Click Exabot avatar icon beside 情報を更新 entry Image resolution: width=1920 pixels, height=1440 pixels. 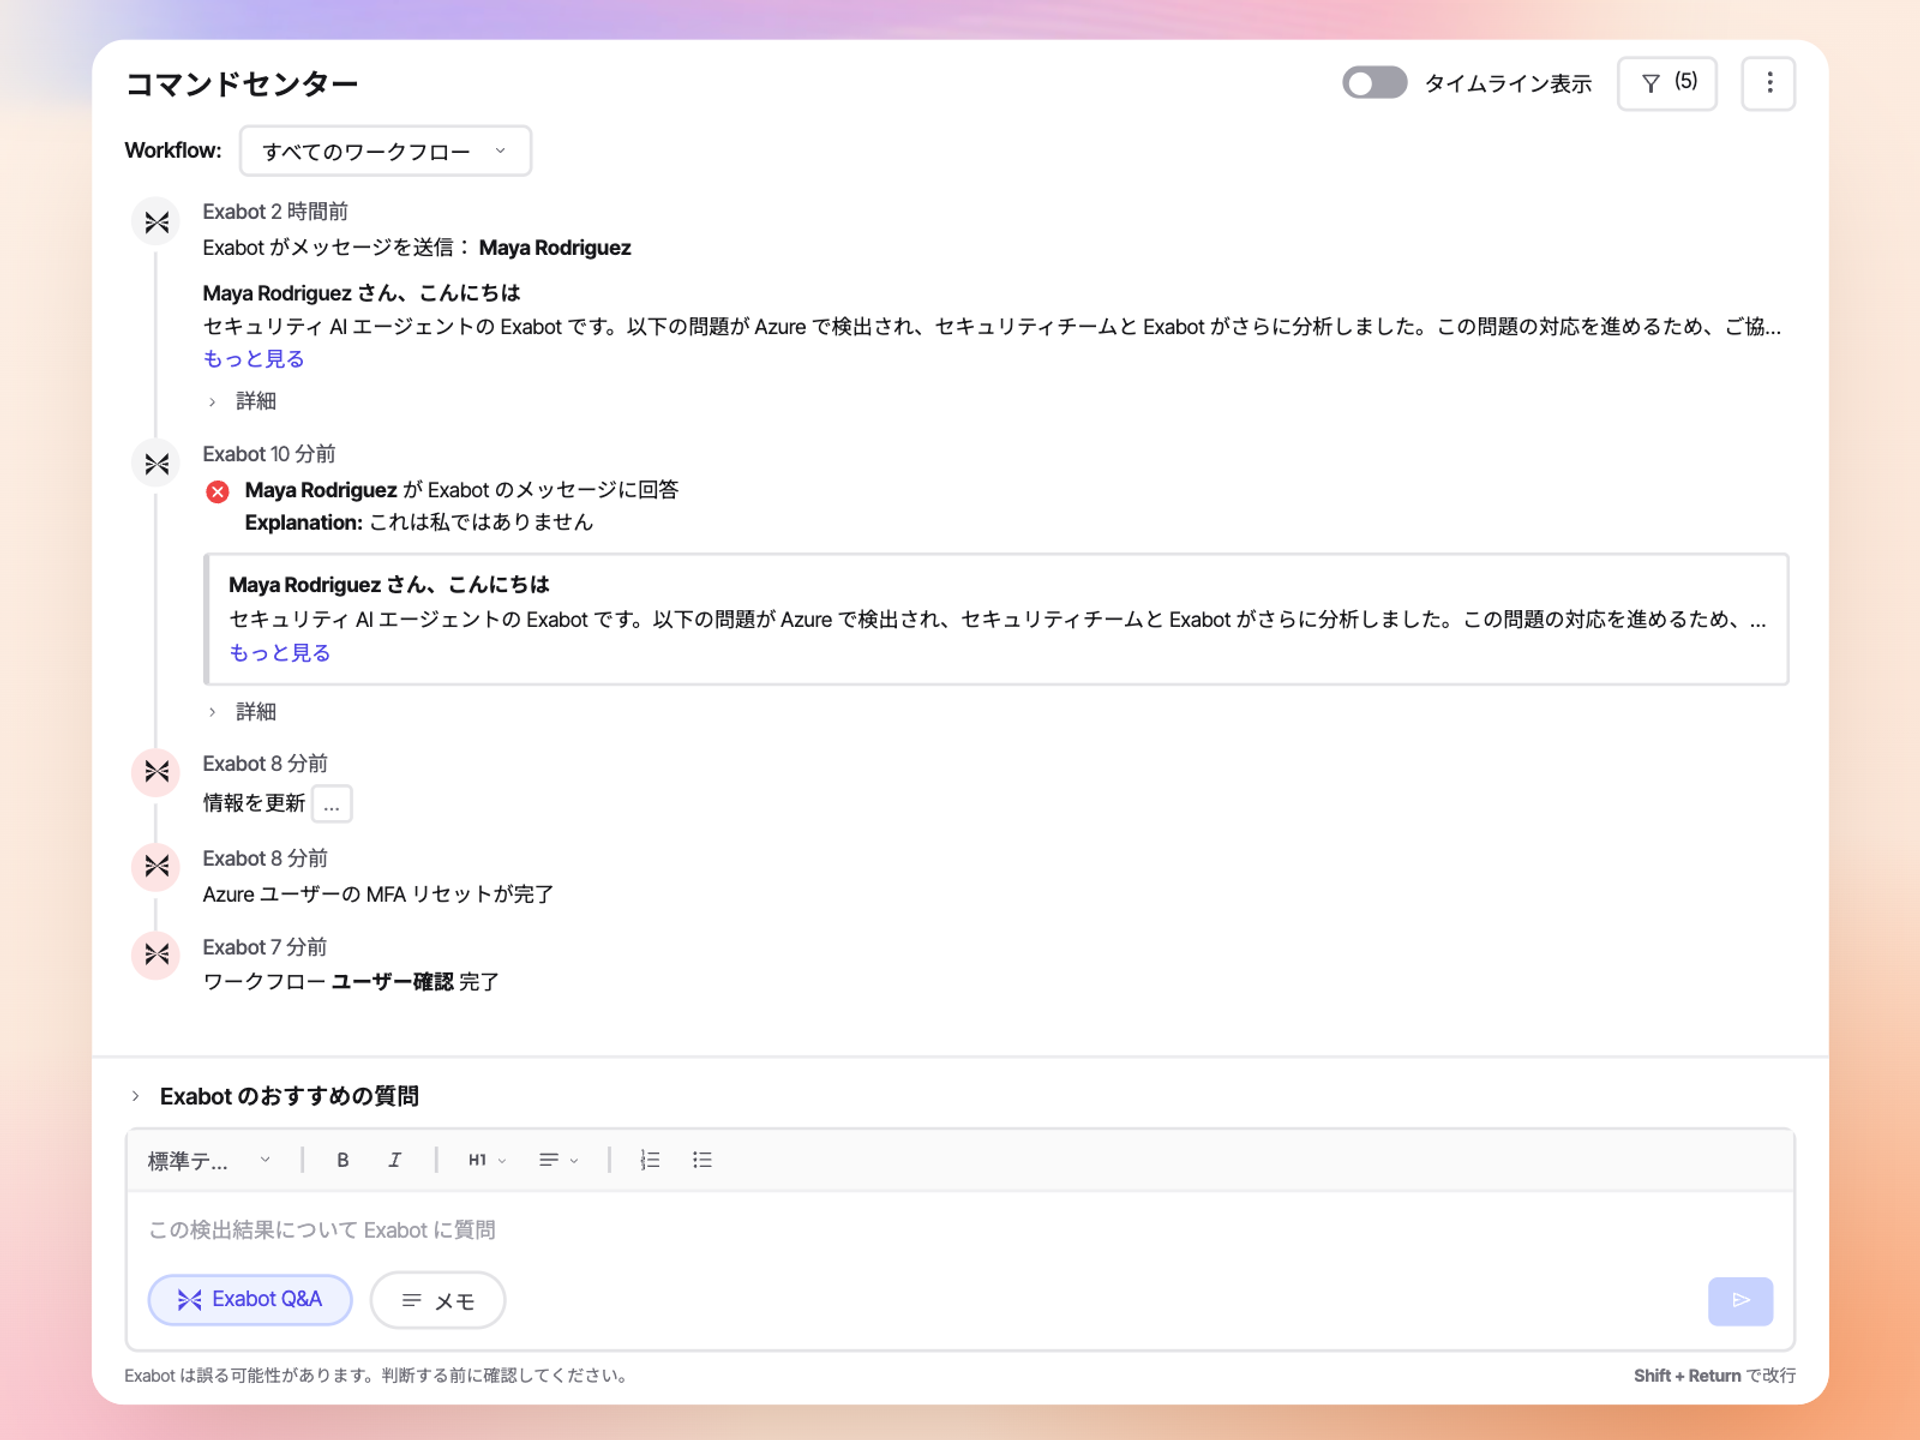click(156, 772)
